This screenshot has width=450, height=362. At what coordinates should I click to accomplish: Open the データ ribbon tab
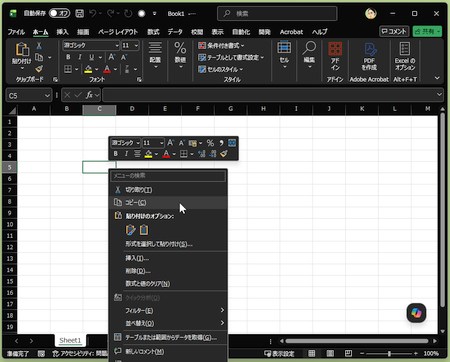coord(175,32)
